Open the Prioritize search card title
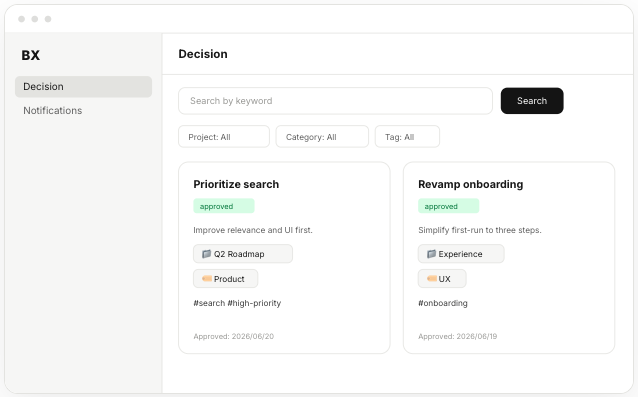The image size is (638, 397). coord(236,184)
